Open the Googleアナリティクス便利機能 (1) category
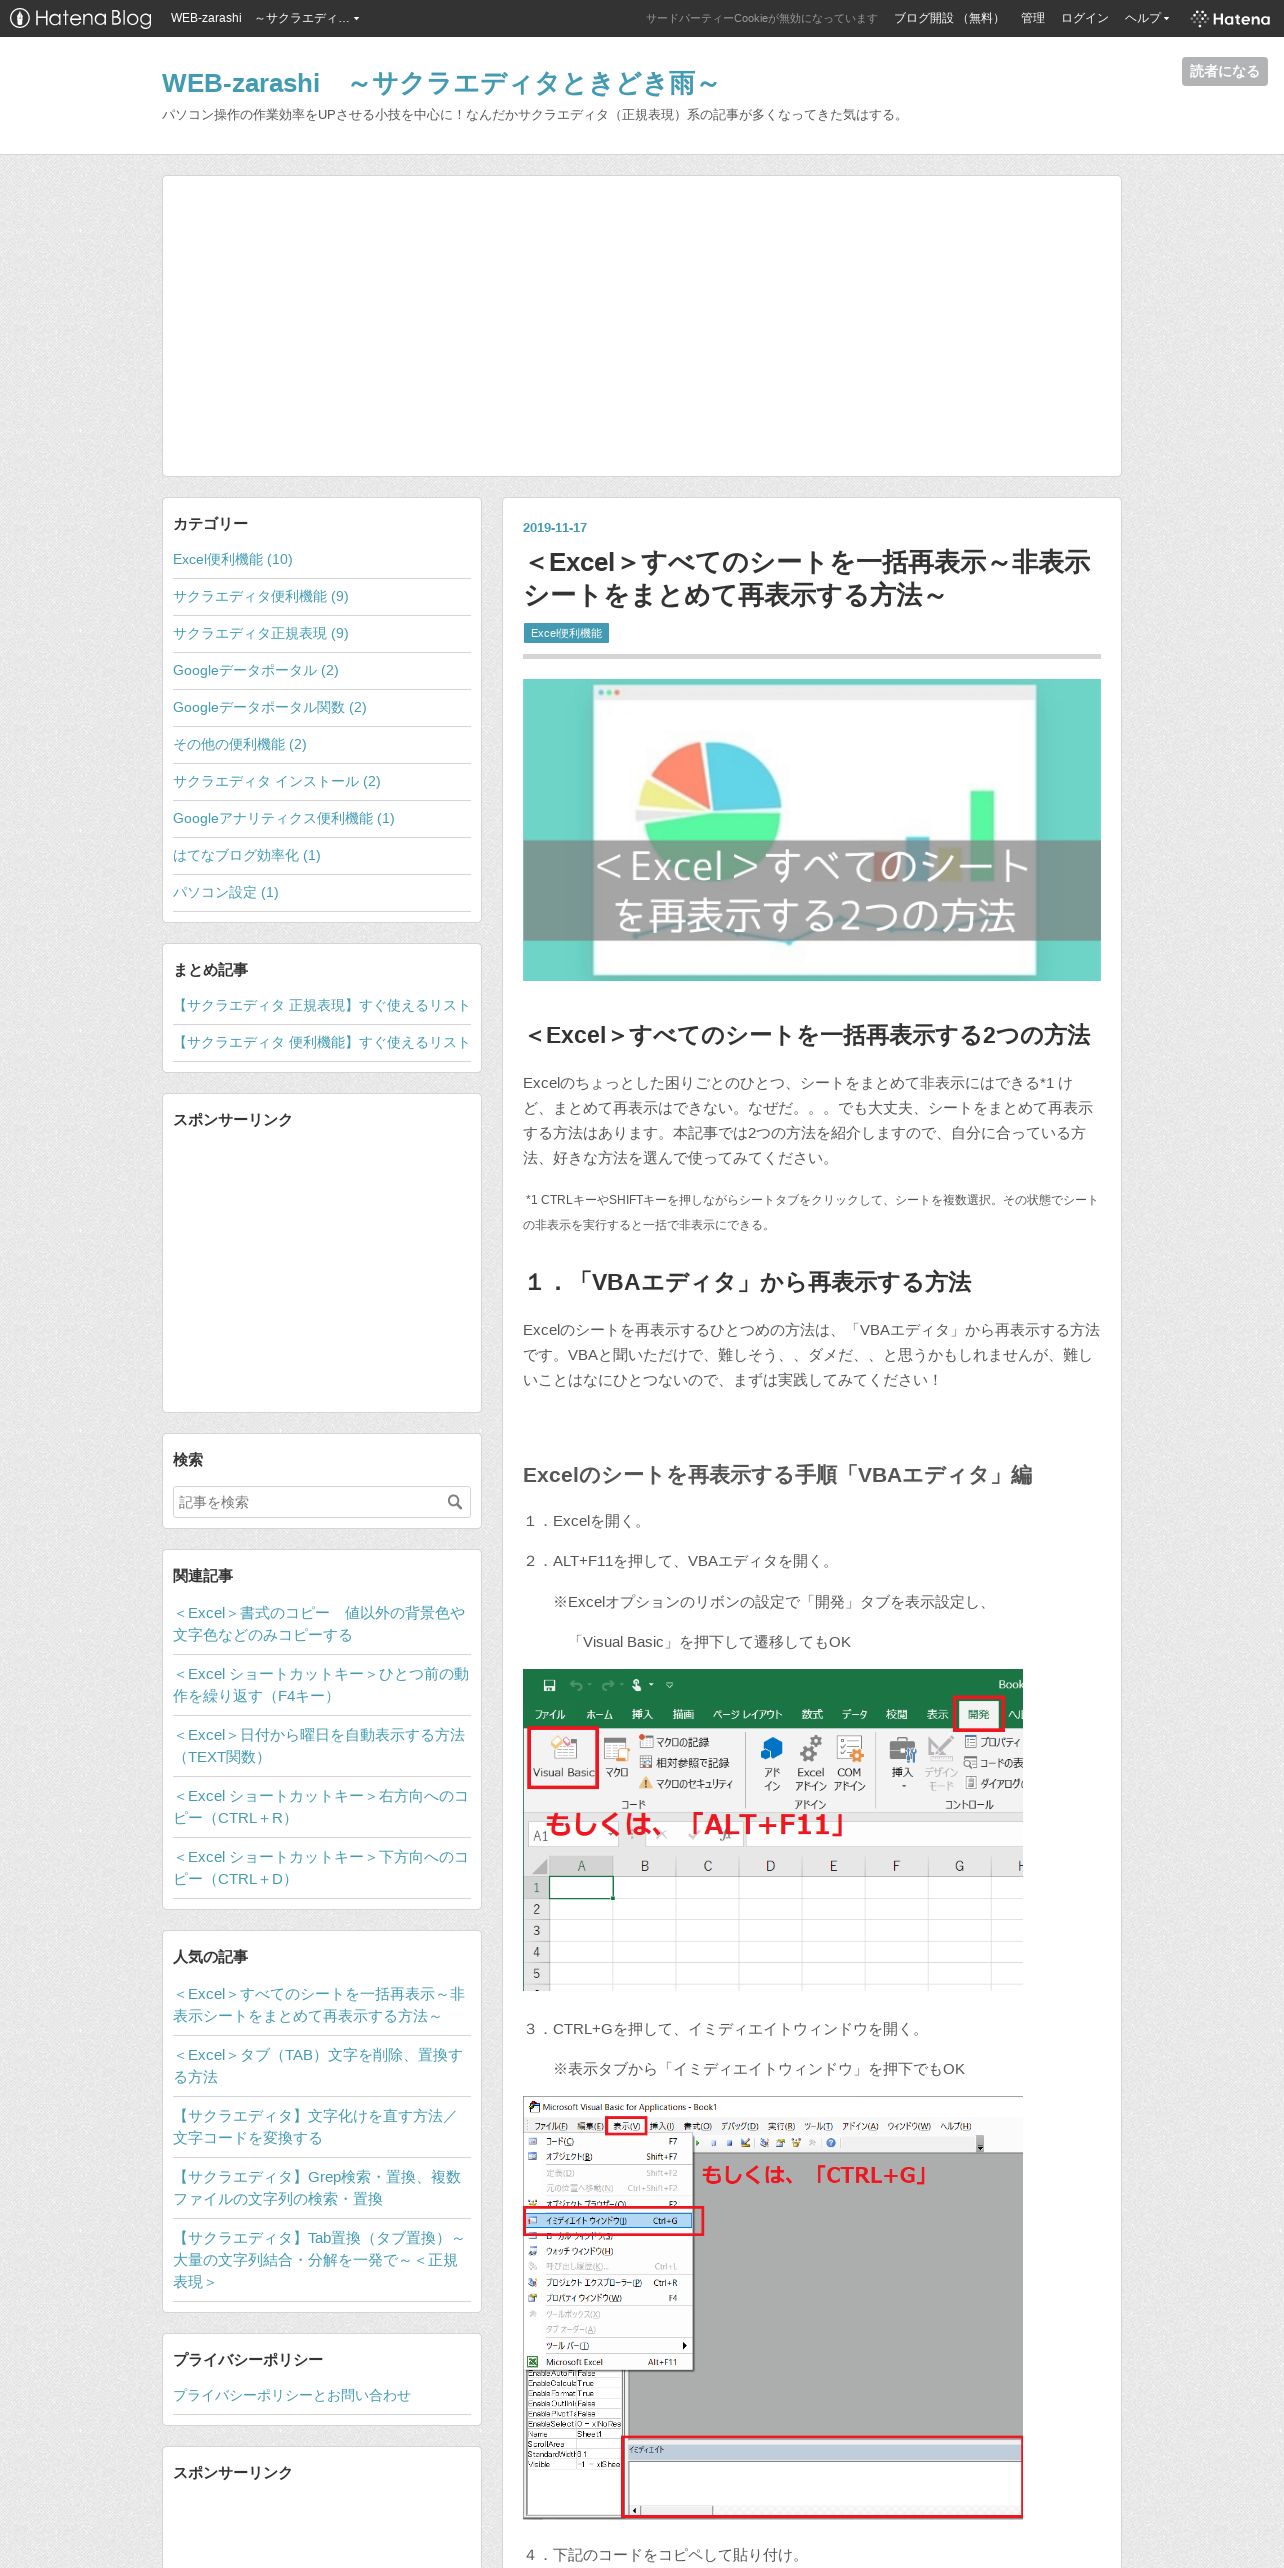This screenshot has height=2568, width=1284. pos(284,818)
